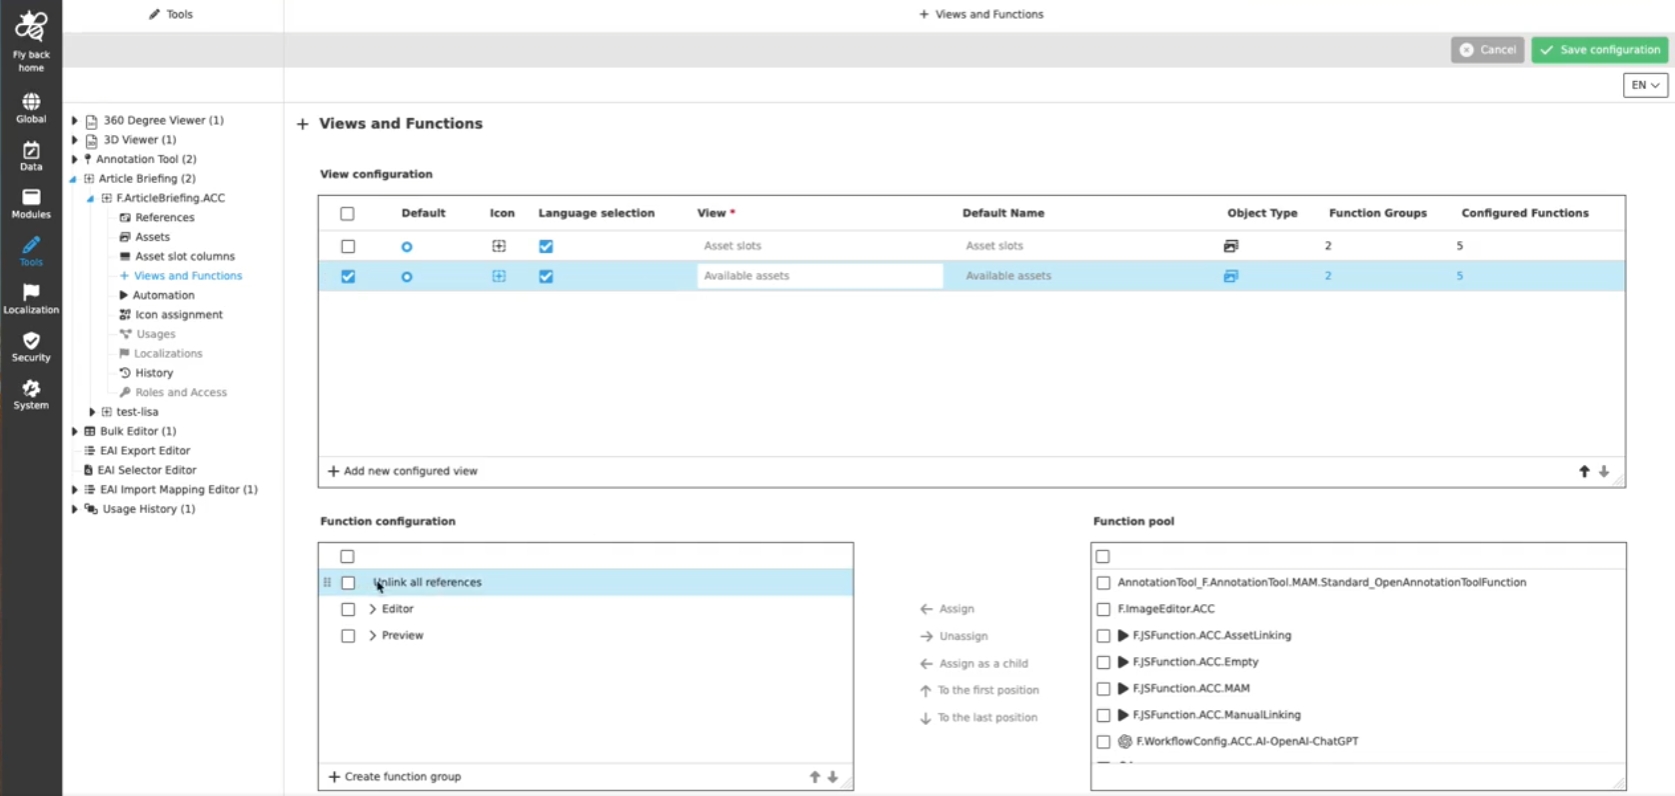
Task: Open the Security shield icon
Action: pyautogui.click(x=31, y=342)
